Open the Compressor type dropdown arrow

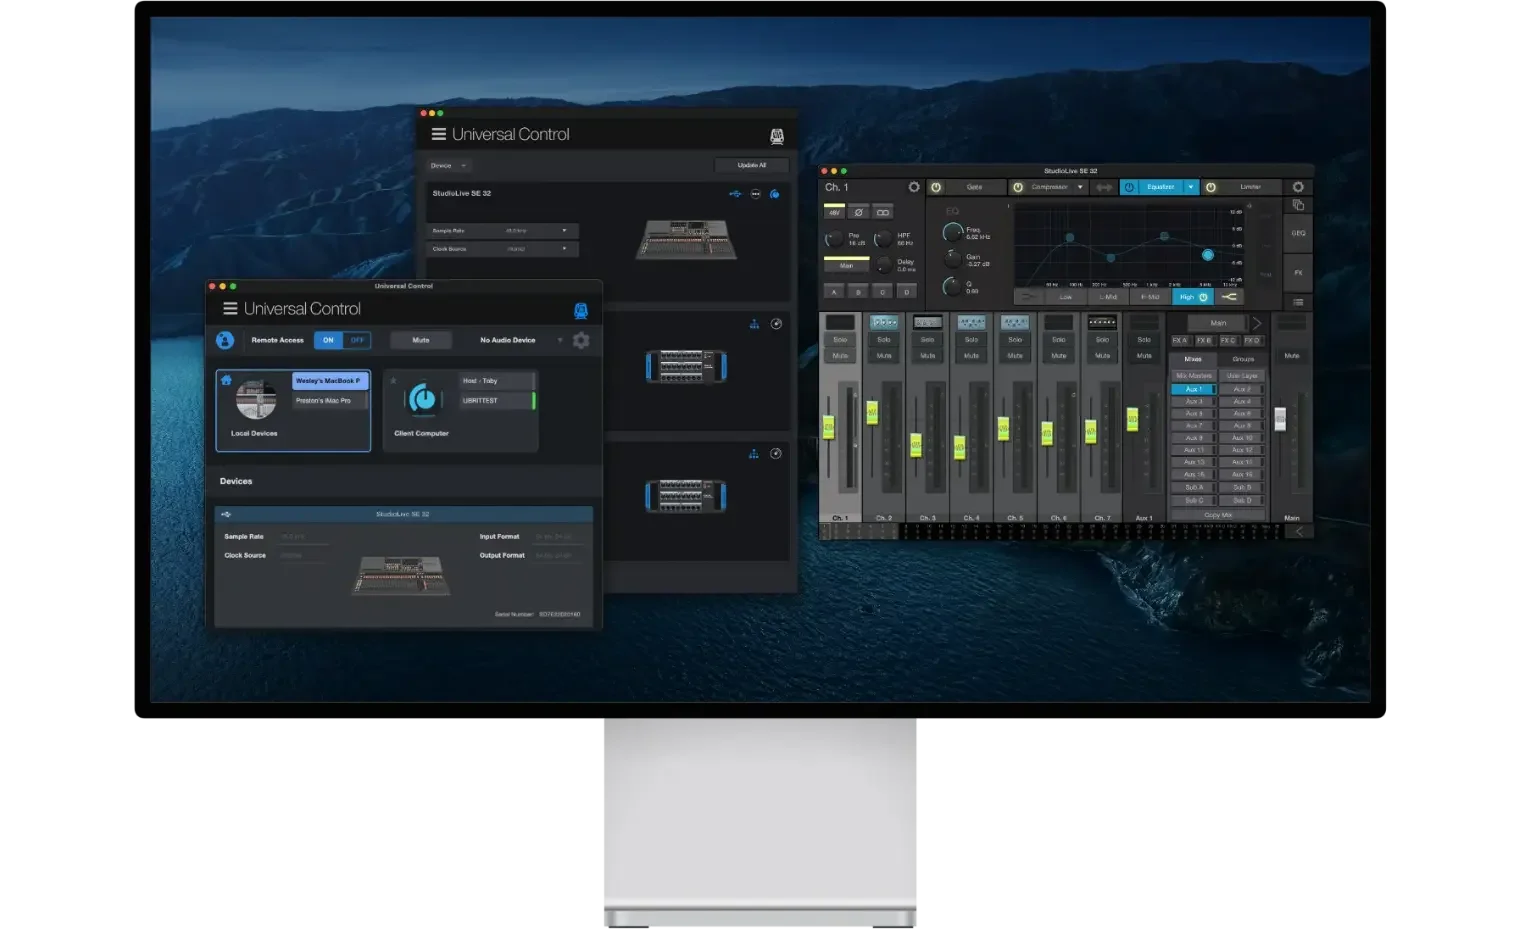1080,187
